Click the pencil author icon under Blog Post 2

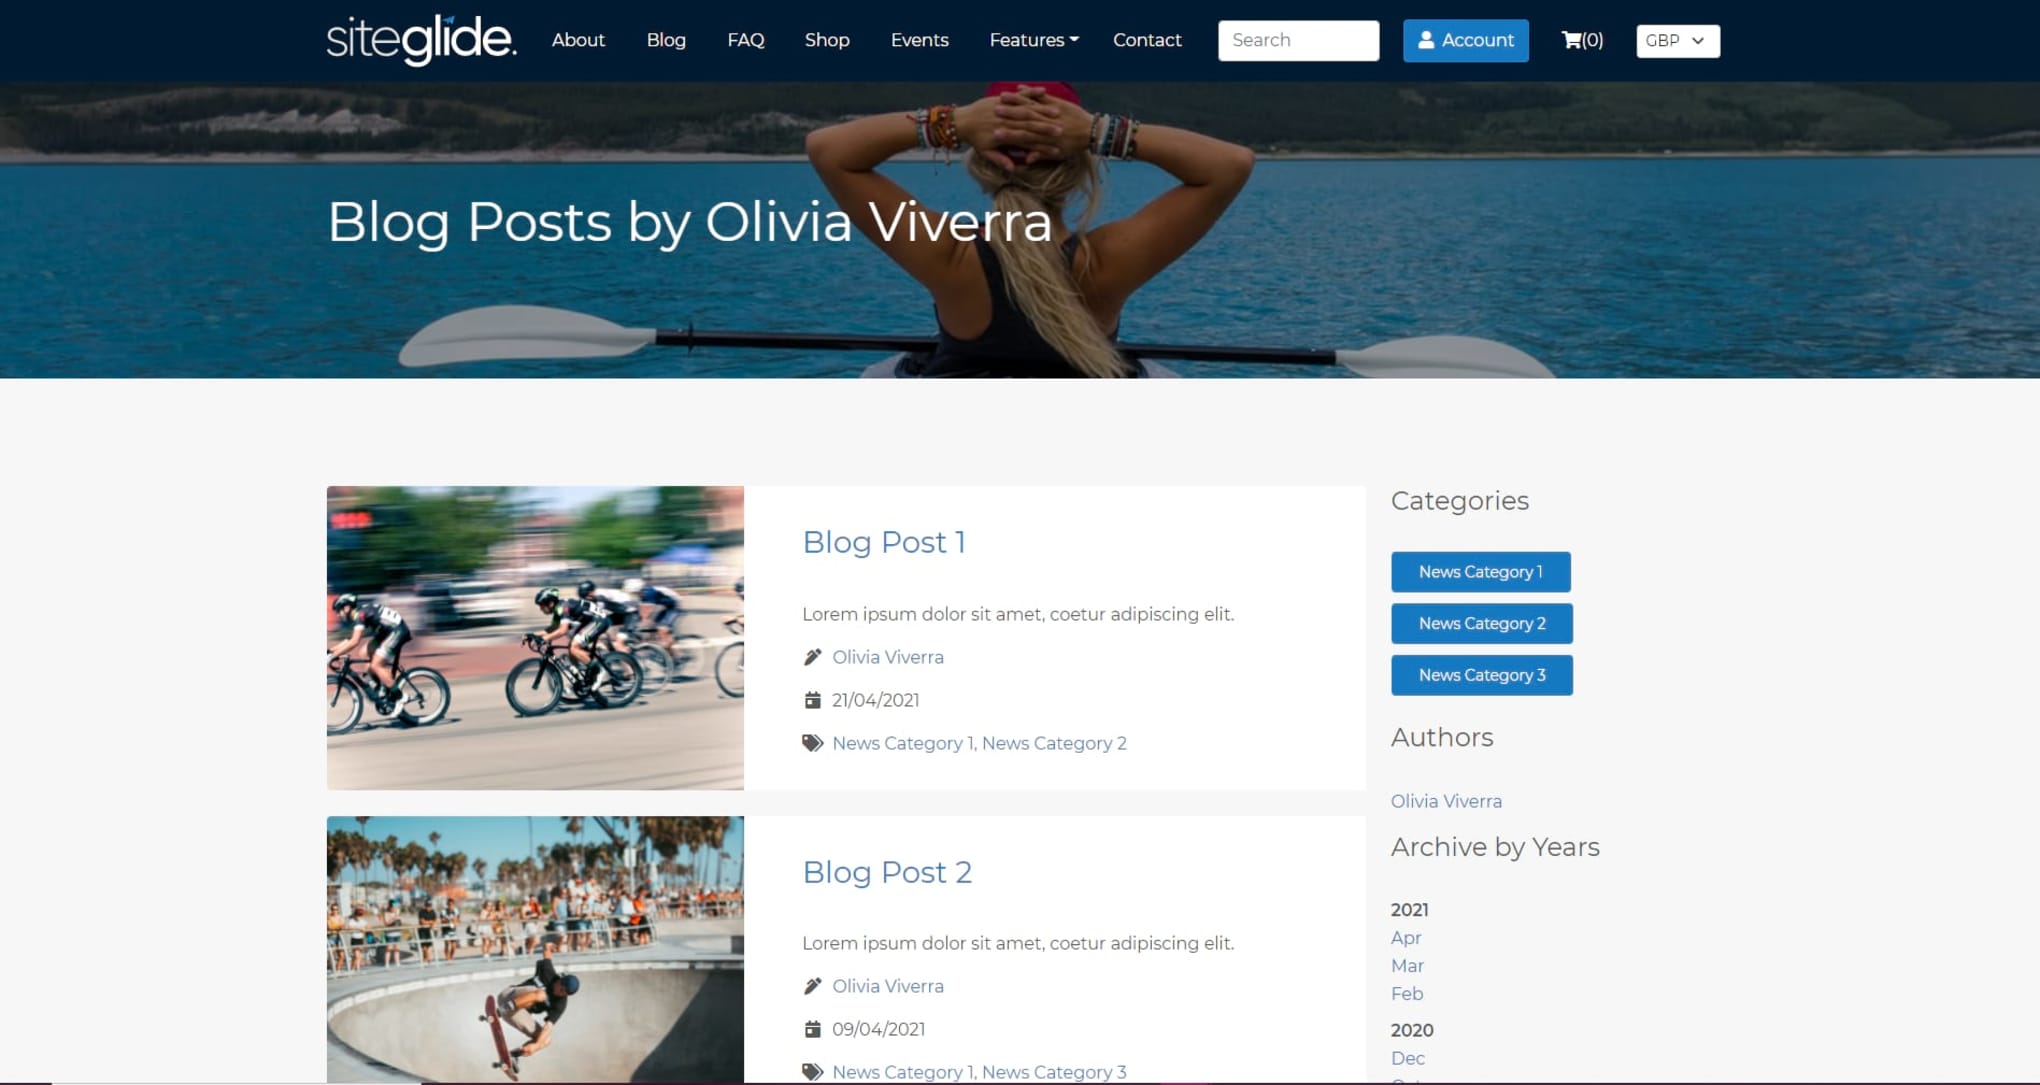pos(812,986)
